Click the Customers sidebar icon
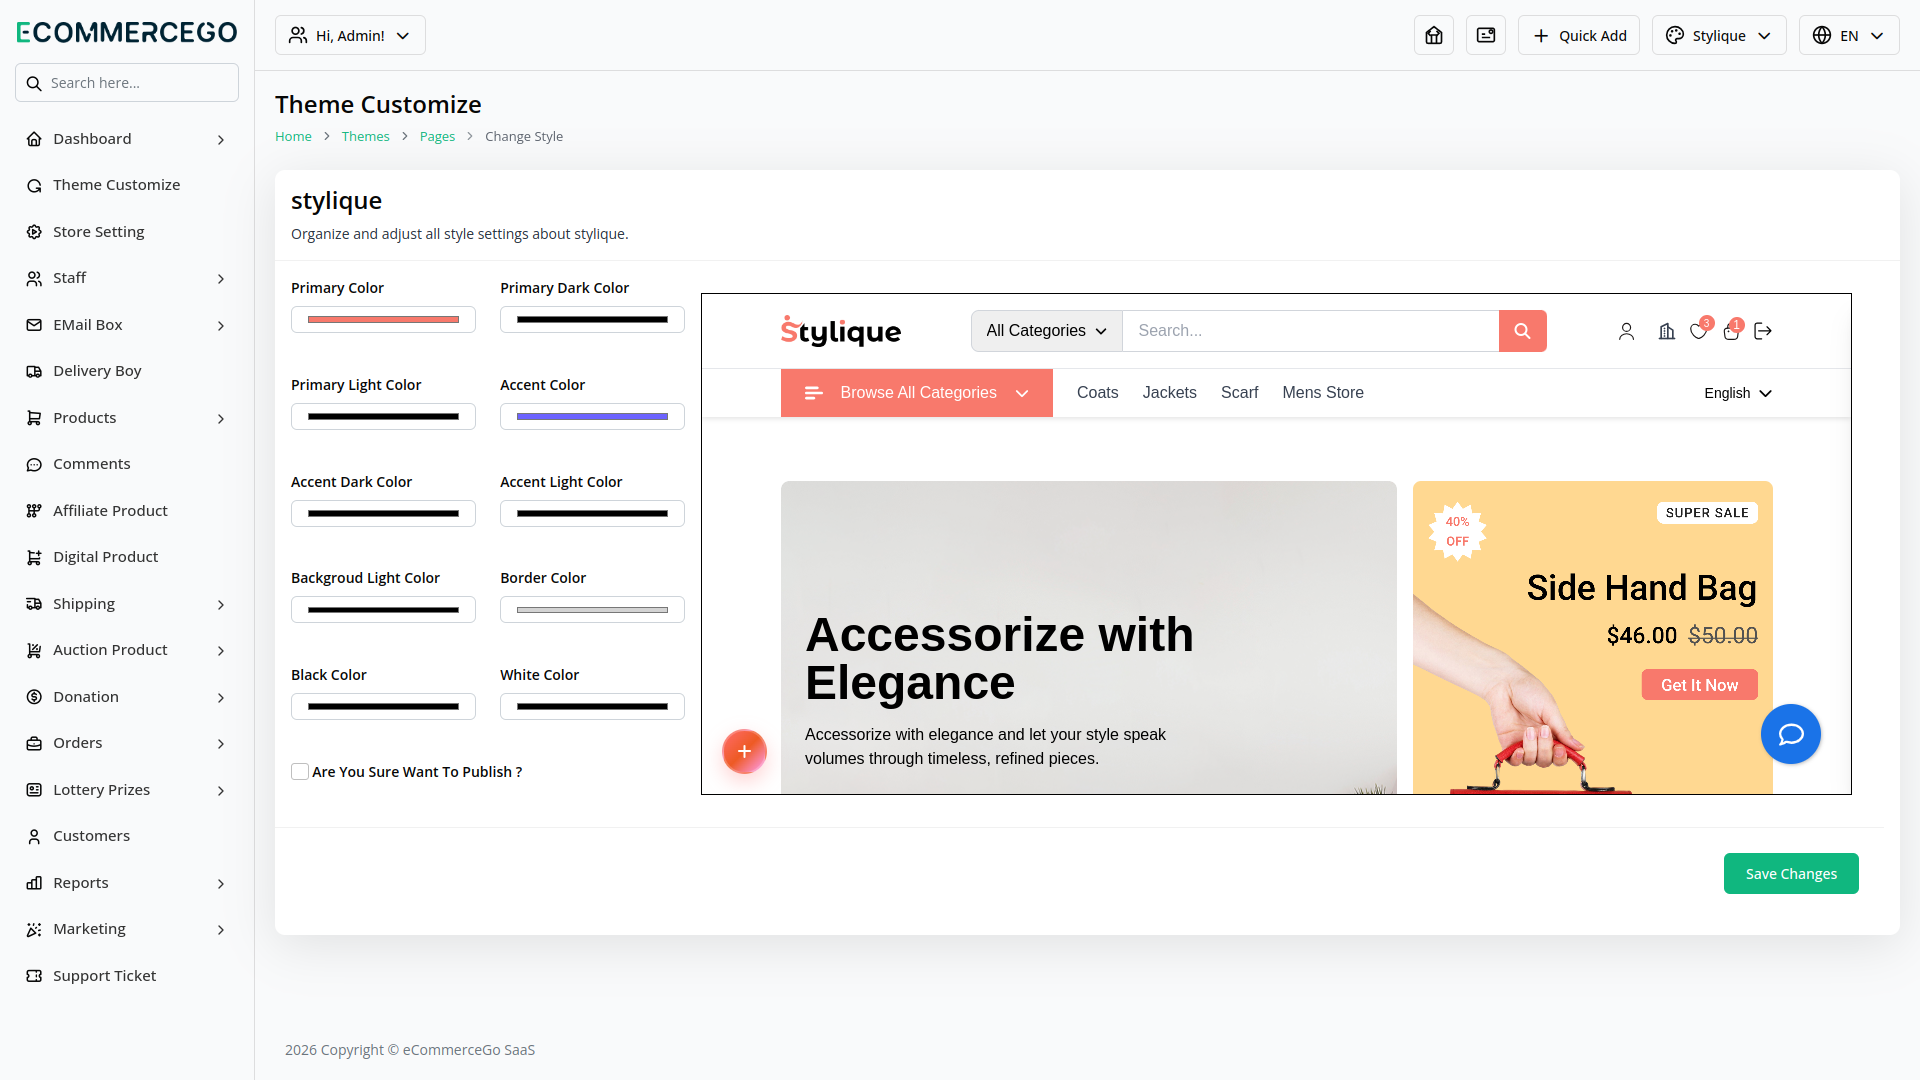The width and height of the screenshot is (1920, 1080). click(34, 836)
